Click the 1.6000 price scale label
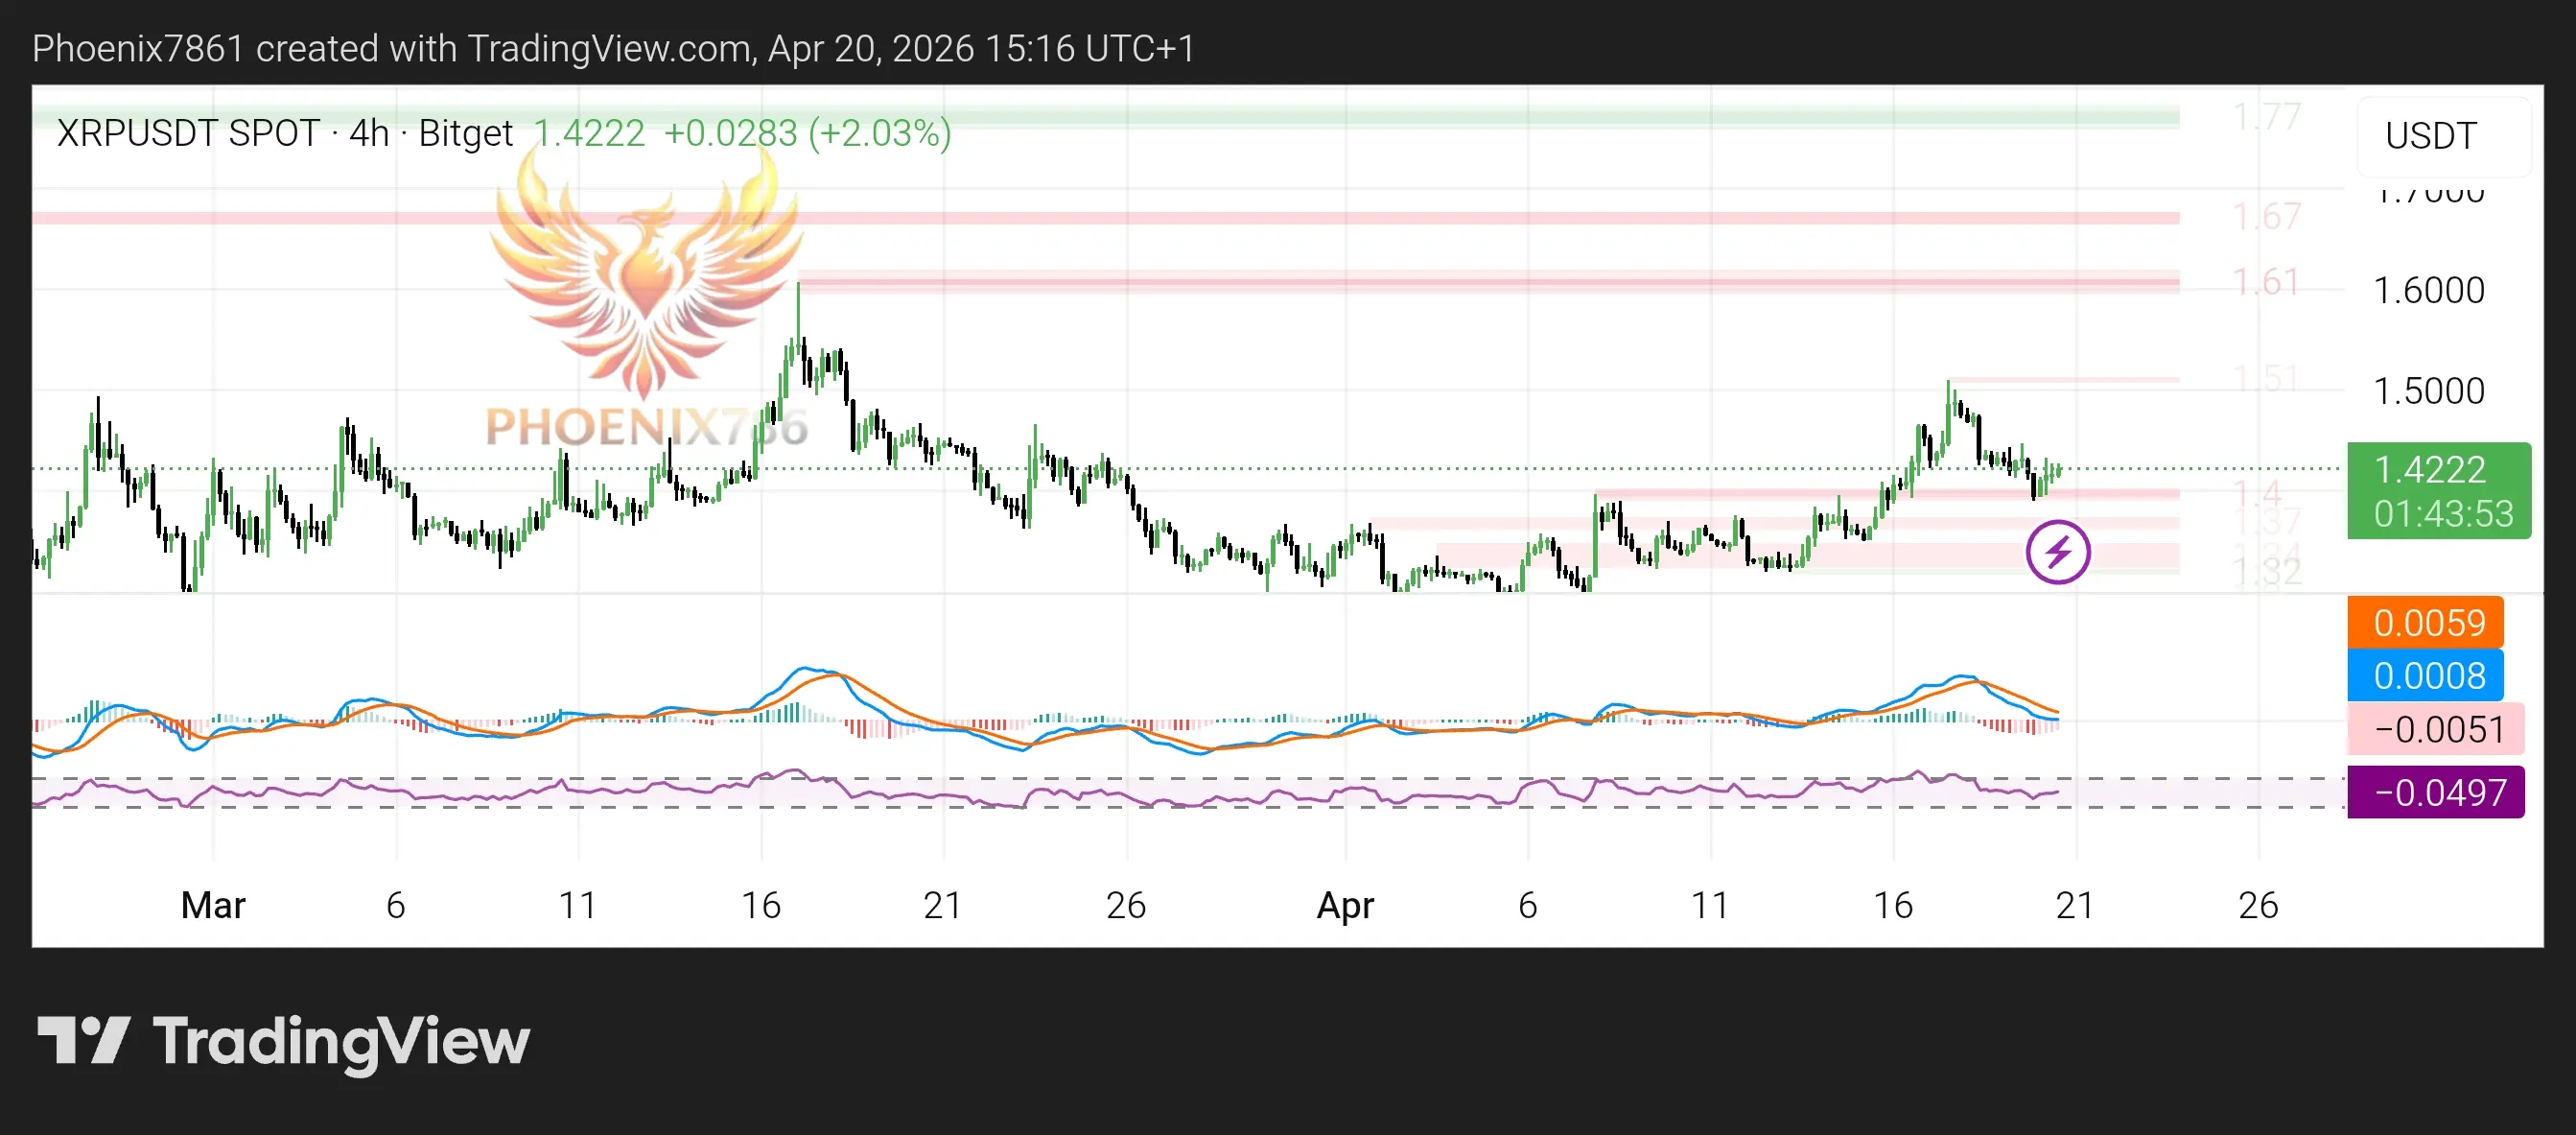The image size is (2576, 1135). pos(2428,290)
